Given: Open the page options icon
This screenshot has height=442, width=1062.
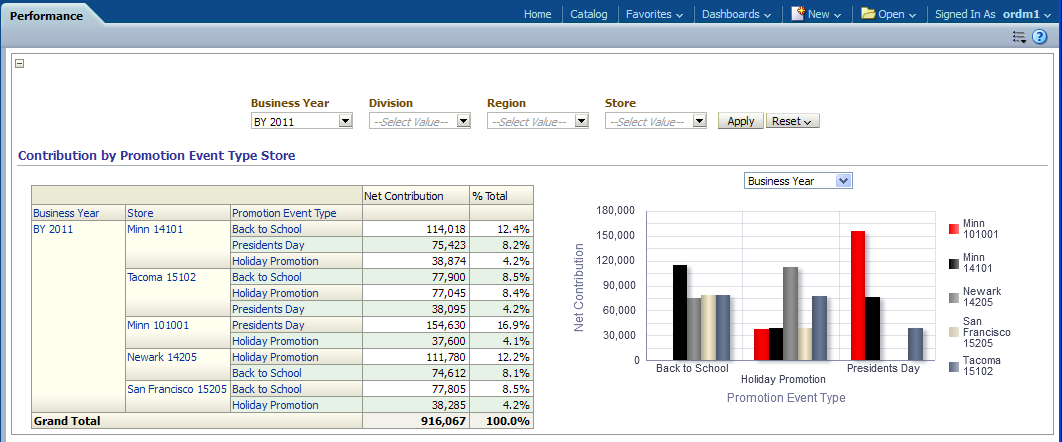Looking at the screenshot, I should (x=1019, y=37).
